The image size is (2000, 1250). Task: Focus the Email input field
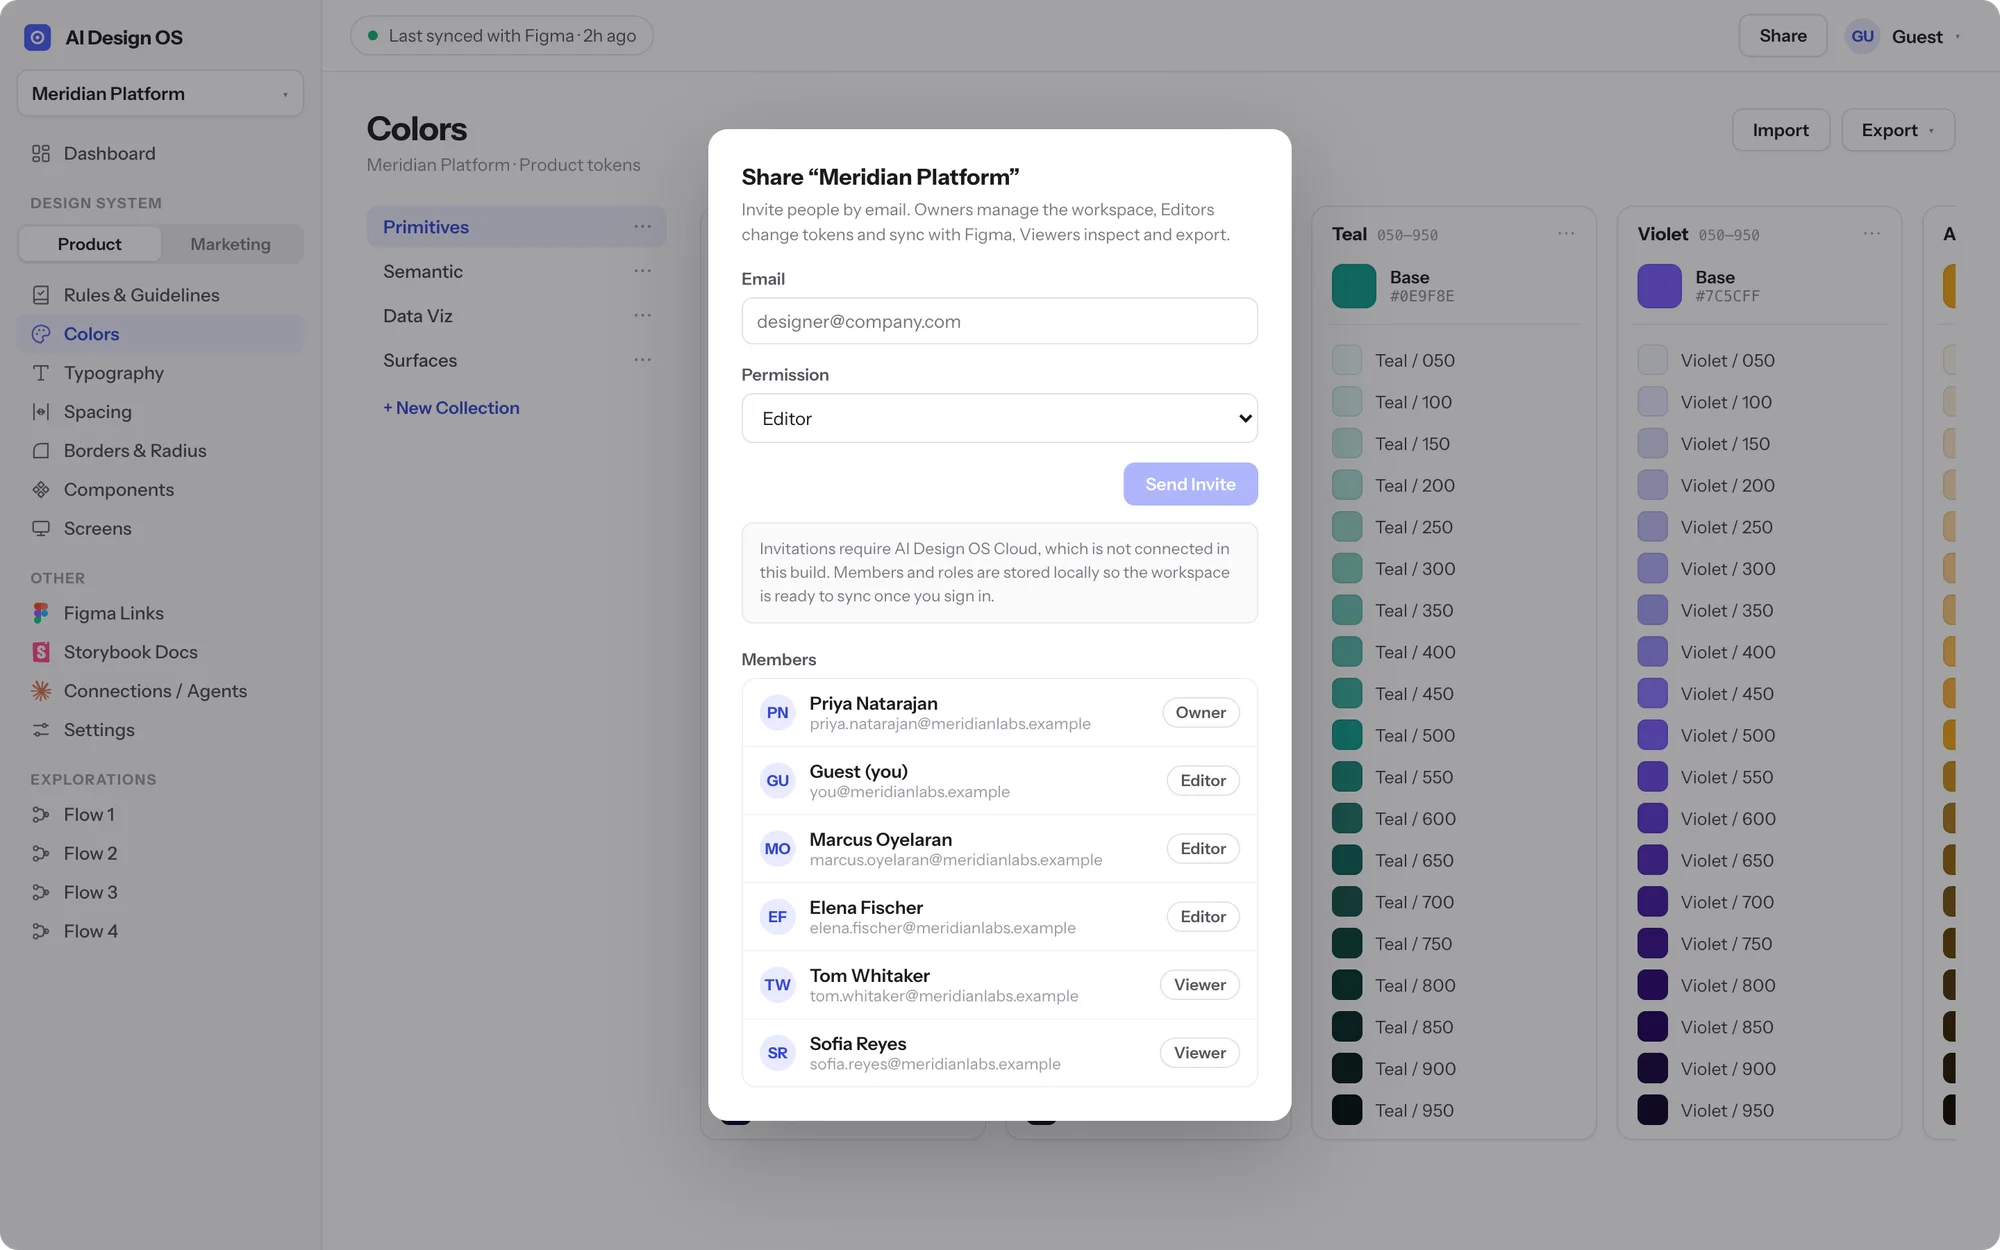pyautogui.click(x=999, y=321)
